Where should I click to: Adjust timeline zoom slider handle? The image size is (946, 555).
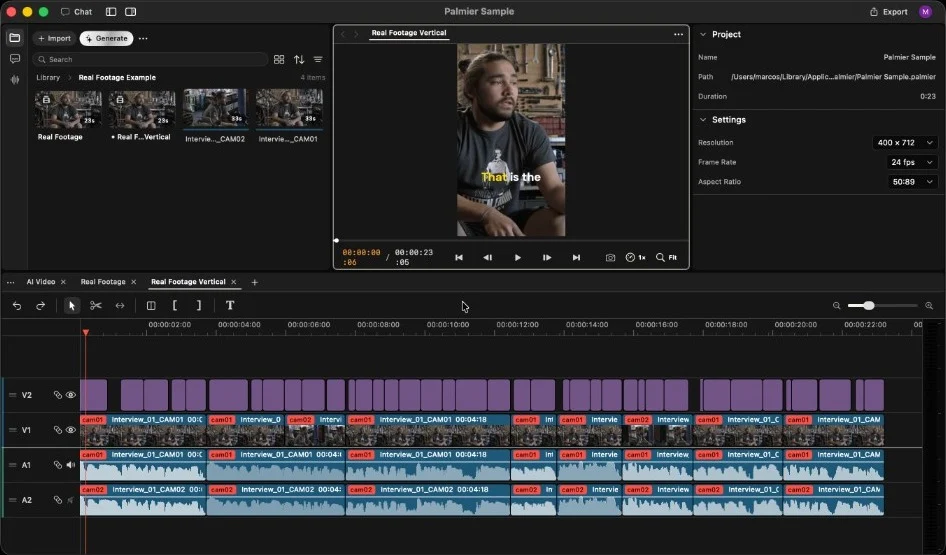coord(869,306)
